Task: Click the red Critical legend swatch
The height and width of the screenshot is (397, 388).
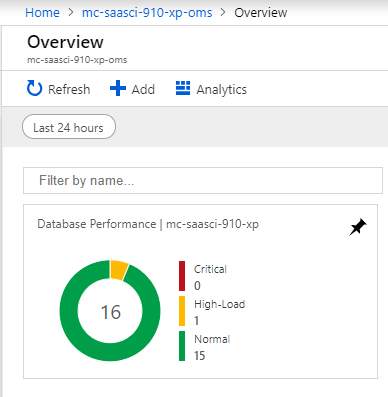Action: click(182, 276)
